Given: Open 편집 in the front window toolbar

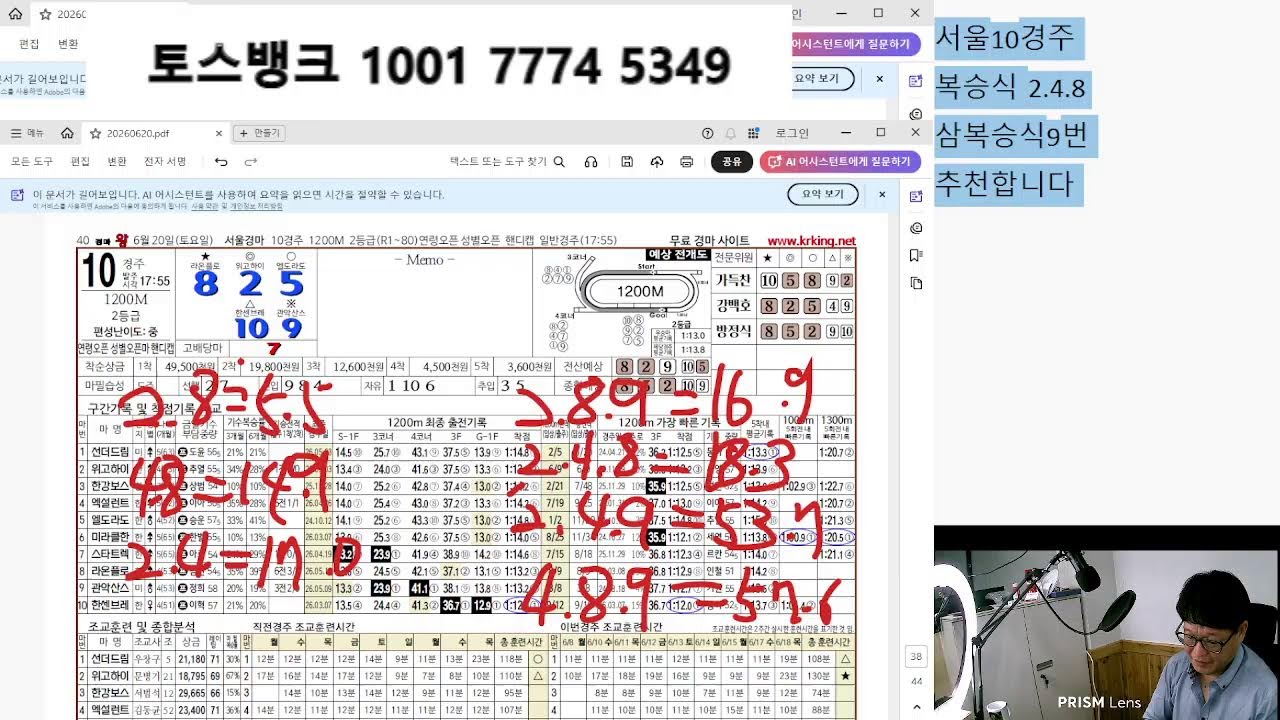Looking at the screenshot, I should 80,161.
